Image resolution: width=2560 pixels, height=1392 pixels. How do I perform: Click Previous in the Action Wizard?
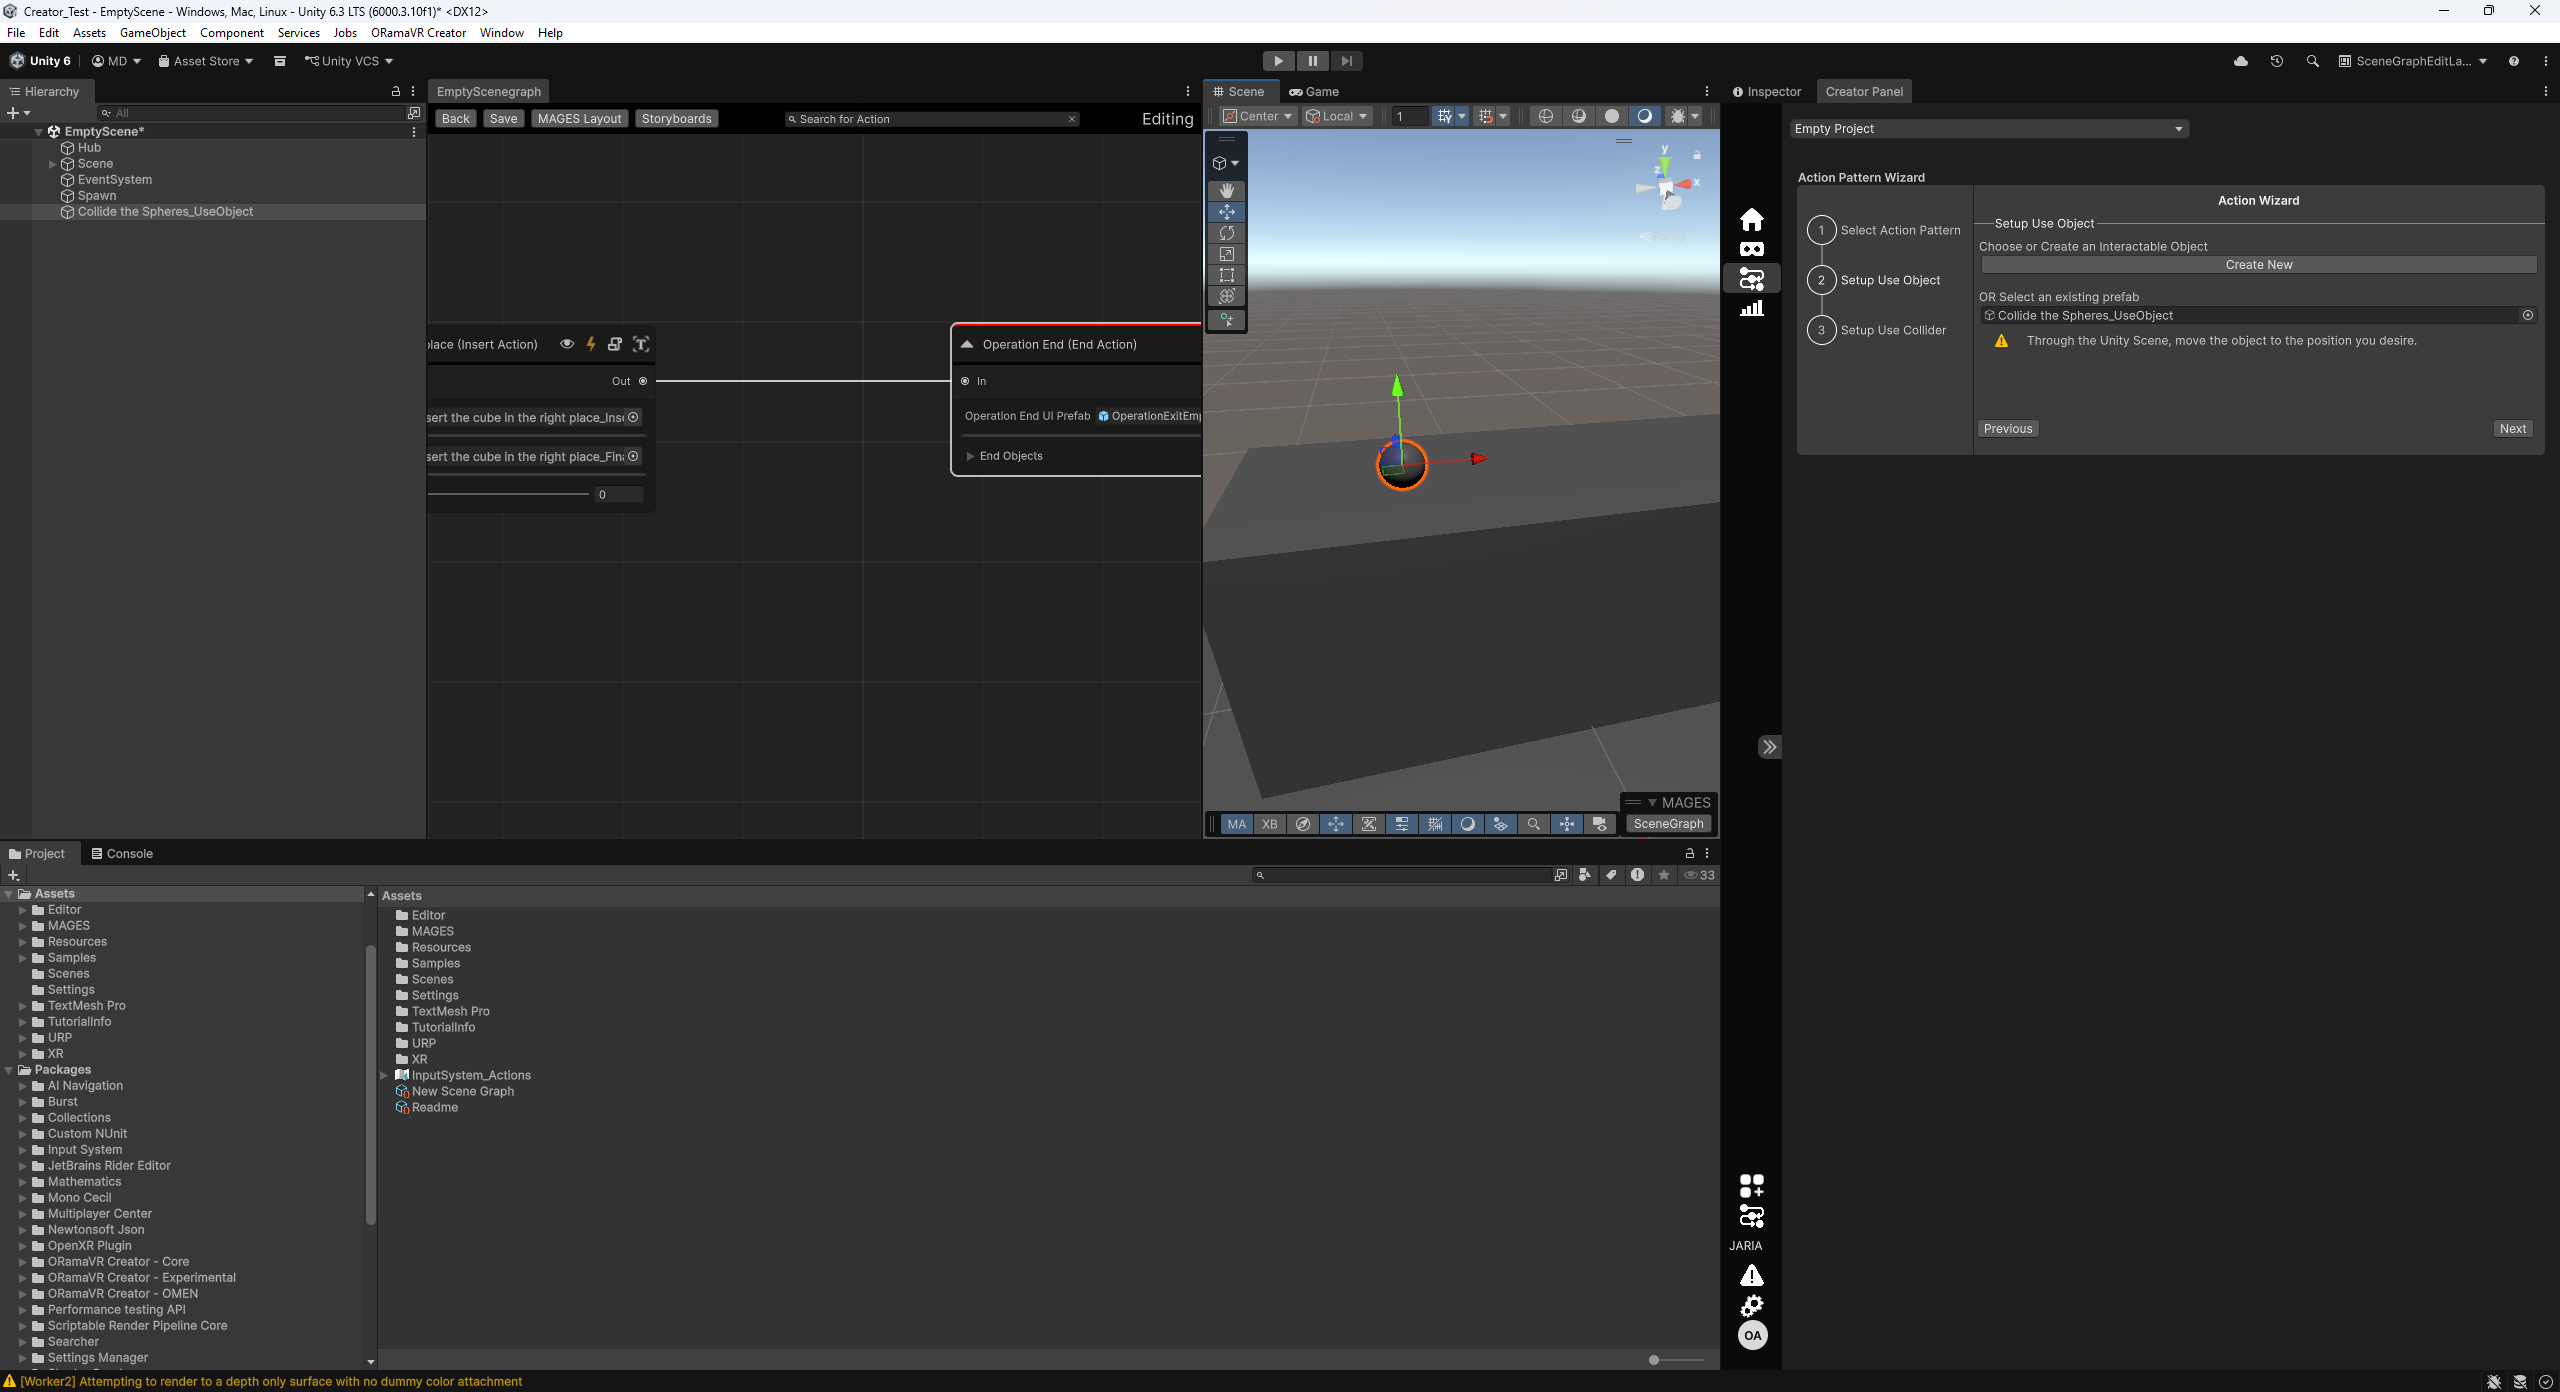click(2008, 429)
